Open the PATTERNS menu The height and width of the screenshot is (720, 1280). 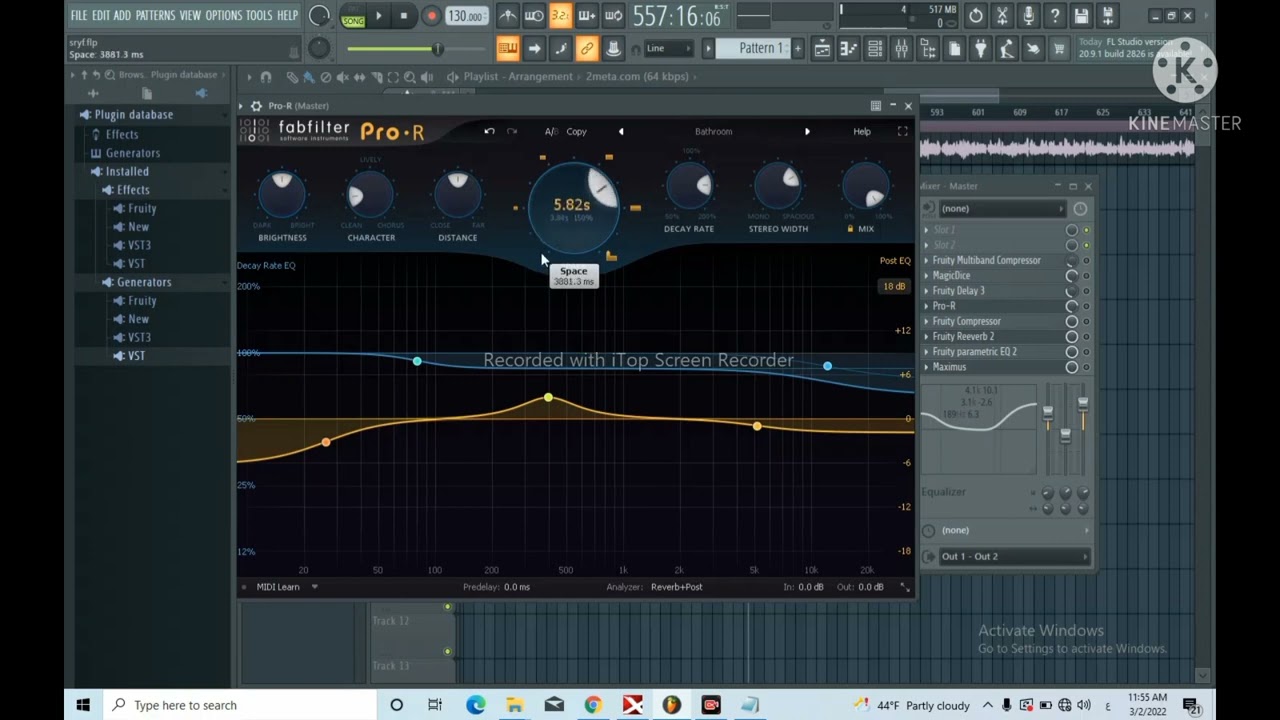(155, 15)
